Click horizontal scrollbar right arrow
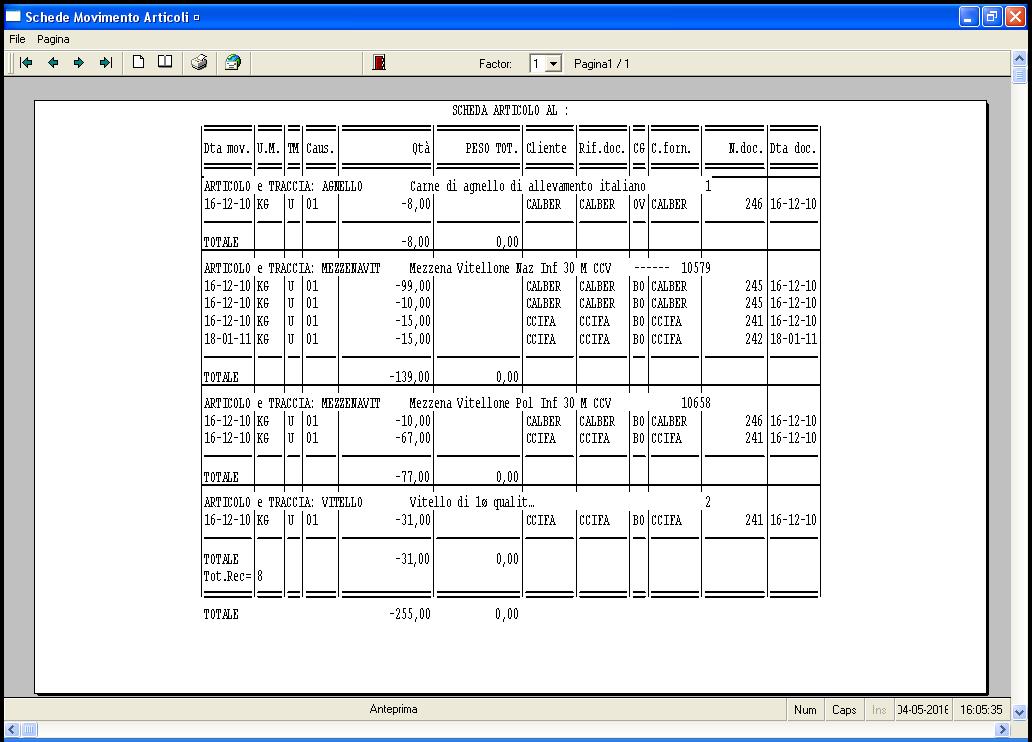 tap(1002, 729)
